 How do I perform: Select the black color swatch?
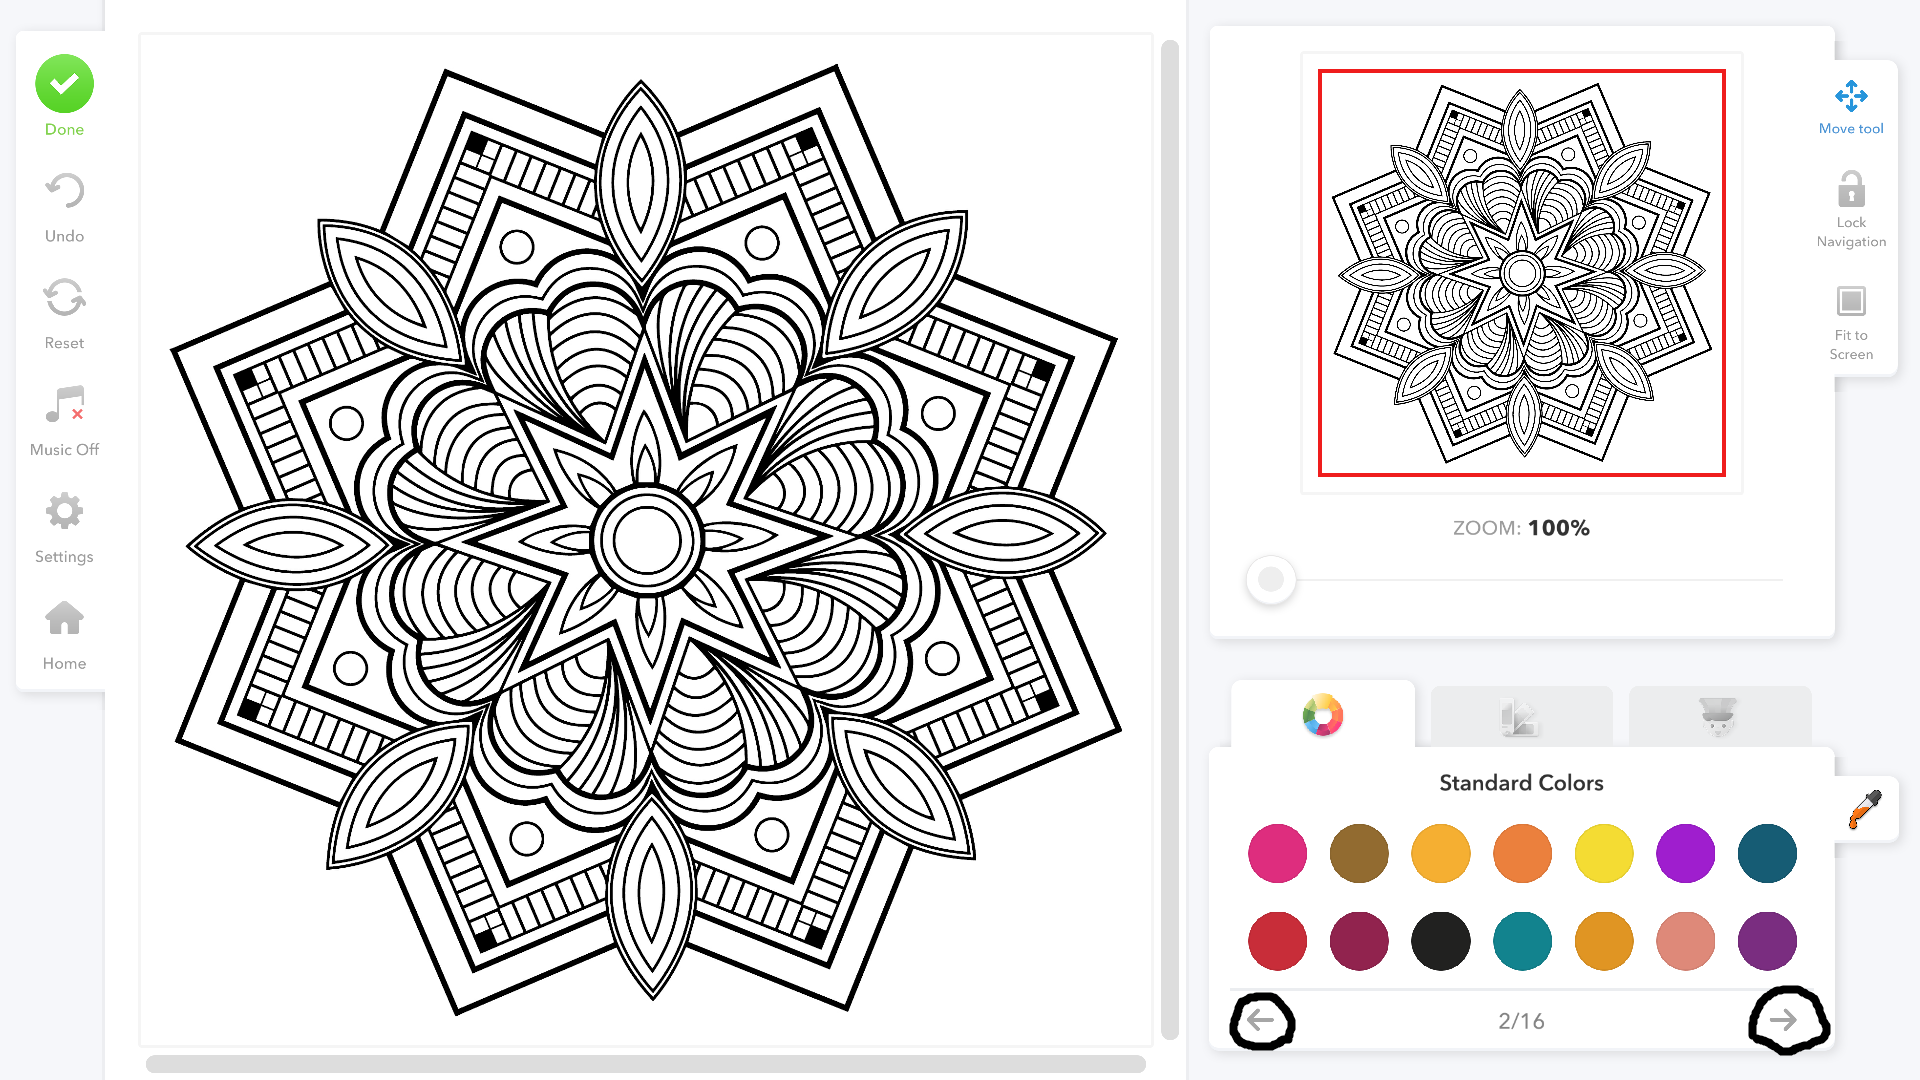click(x=1440, y=941)
